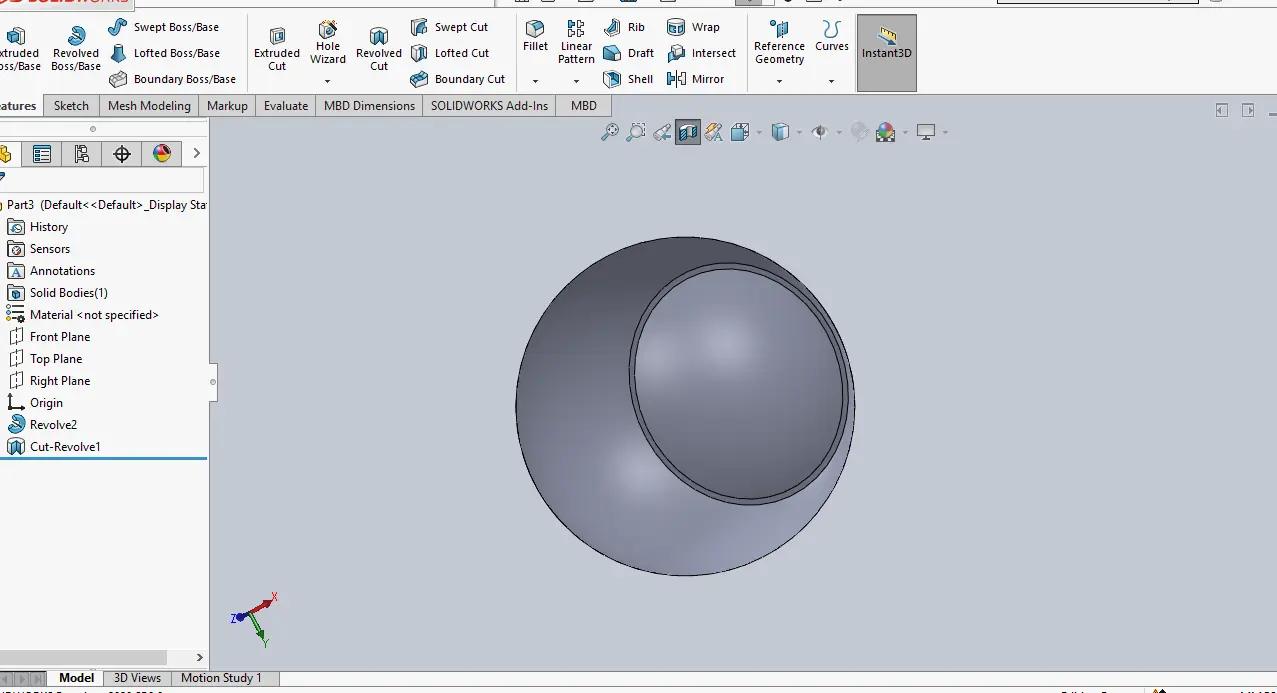Open the Hide/Show Items dropdown arrow
This screenshot has width=1277, height=693.
[838, 132]
